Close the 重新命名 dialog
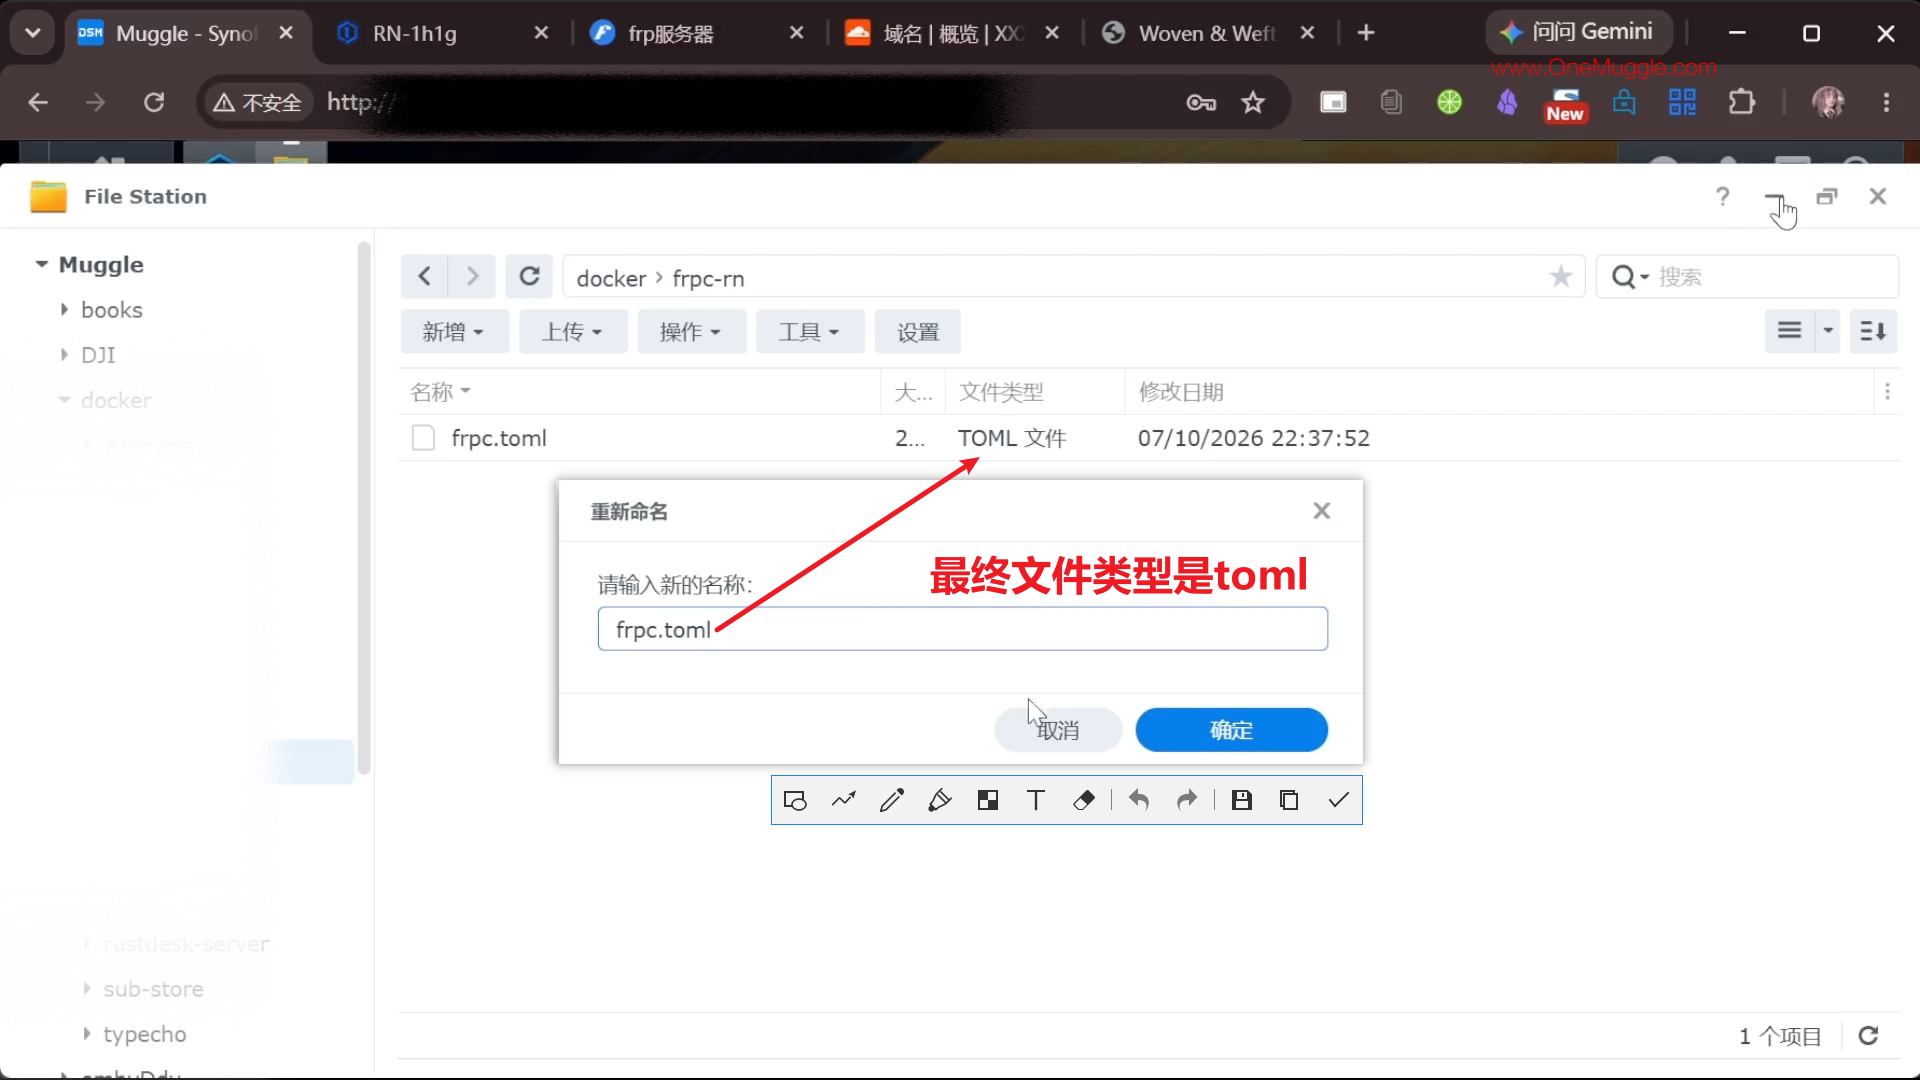 pos(1321,511)
